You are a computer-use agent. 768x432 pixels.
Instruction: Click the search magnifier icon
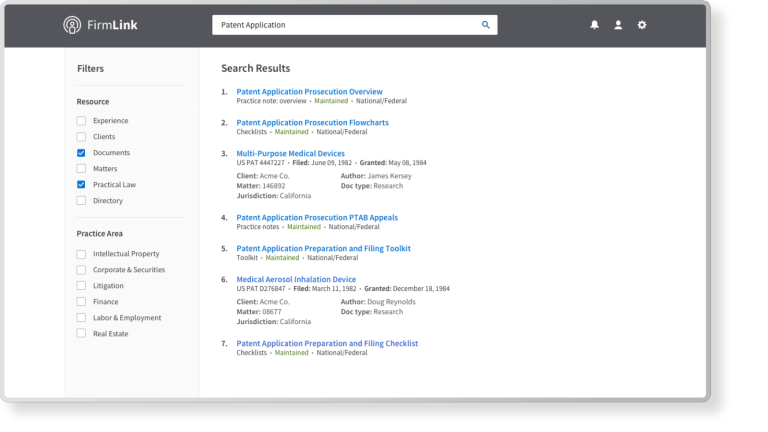click(486, 25)
